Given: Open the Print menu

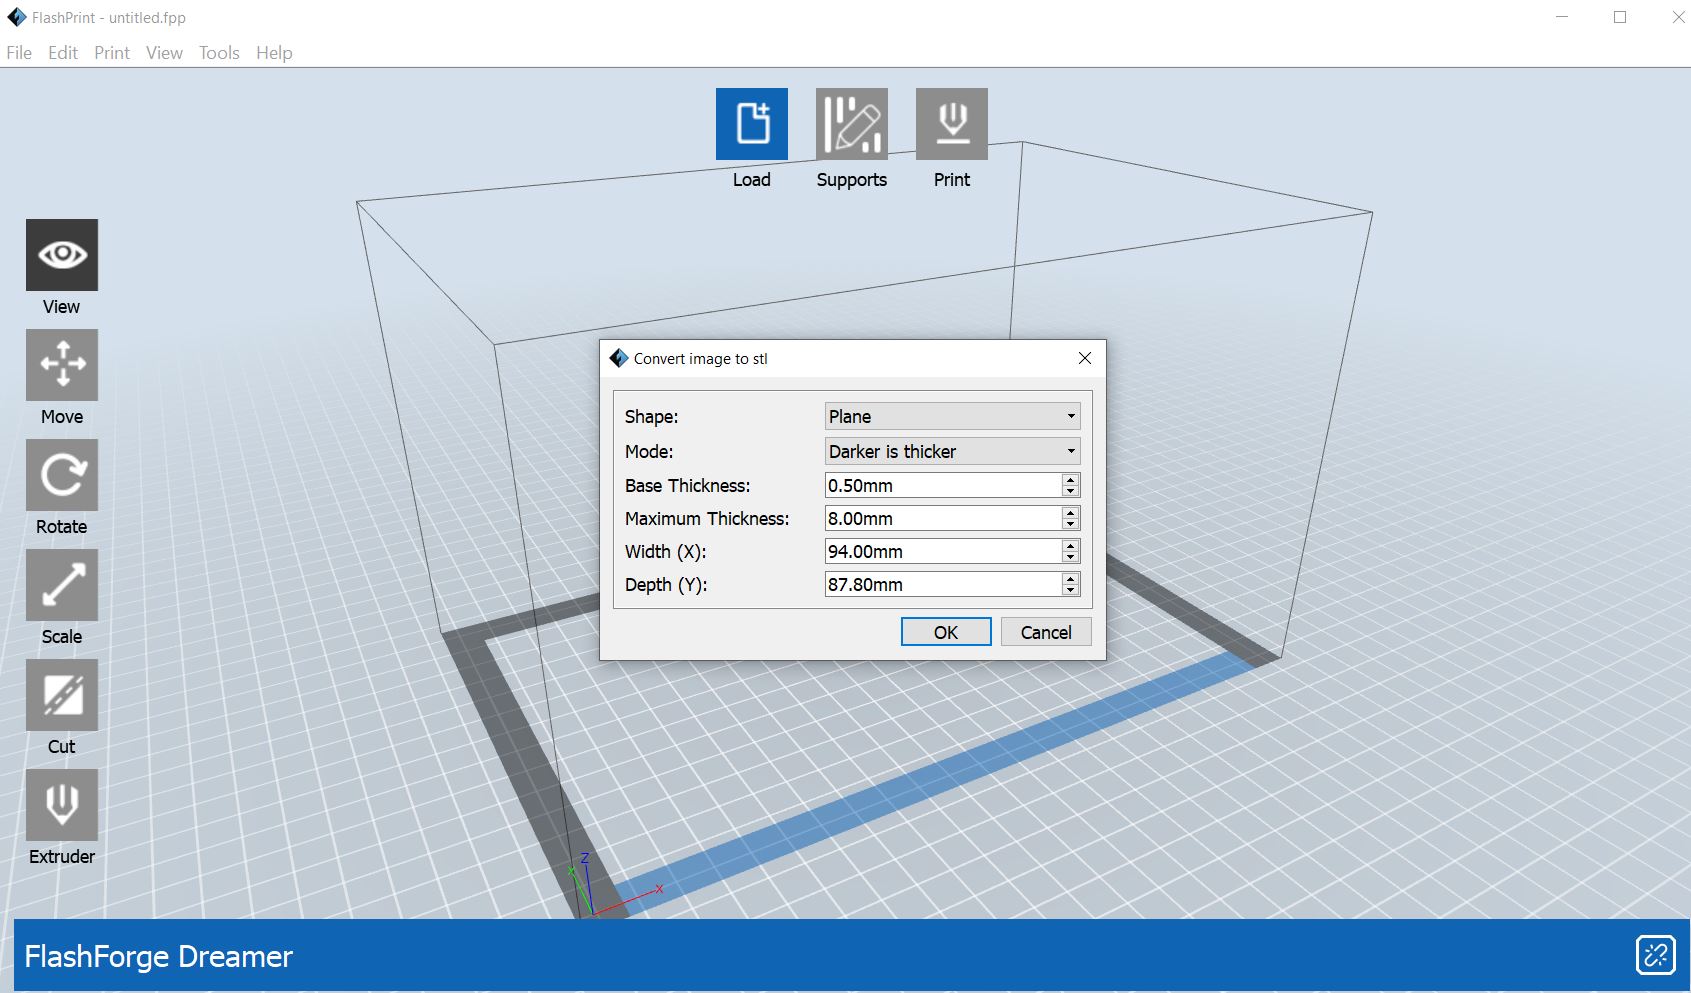Looking at the screenshot, I should [x=112, y=53].
